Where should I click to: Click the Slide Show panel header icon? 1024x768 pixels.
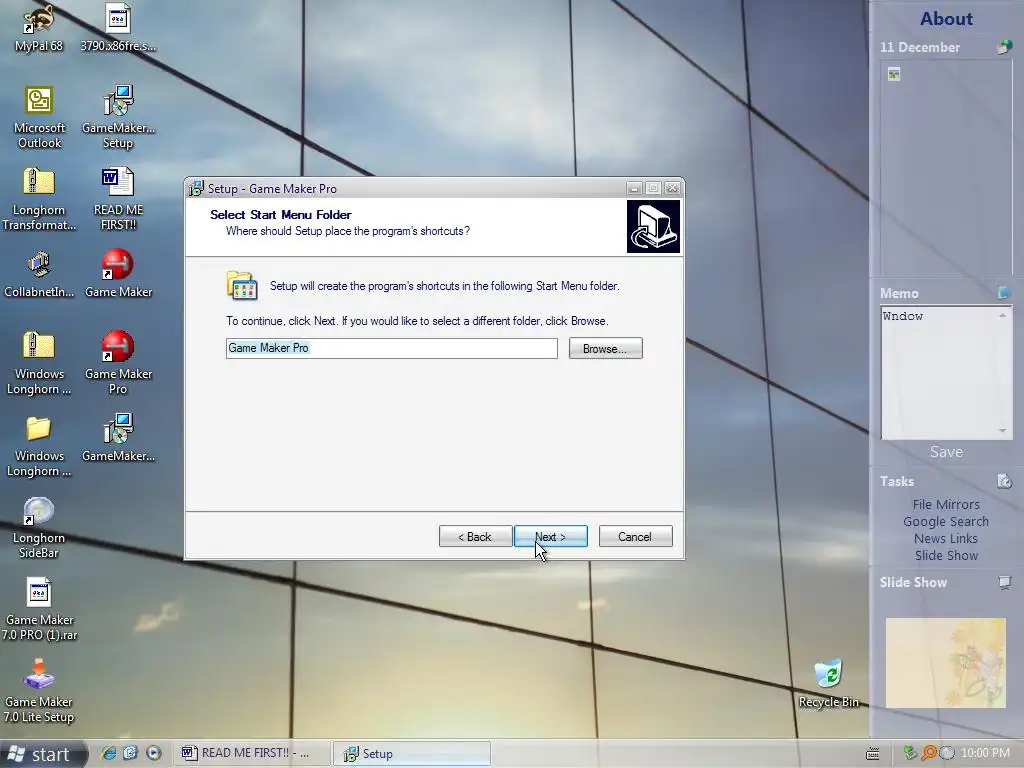(x=1004, y=582)
